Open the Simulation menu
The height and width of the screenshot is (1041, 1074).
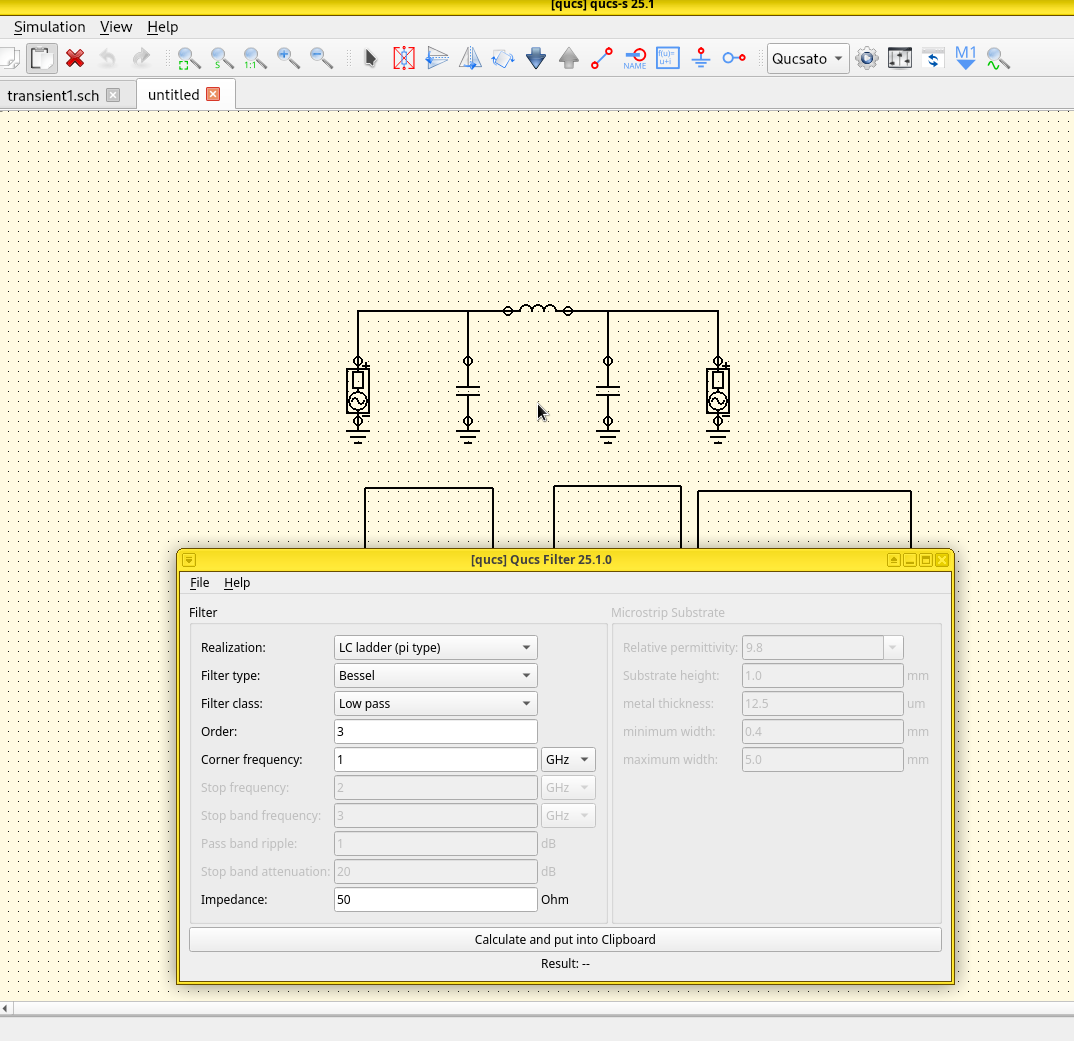(49, 27)
